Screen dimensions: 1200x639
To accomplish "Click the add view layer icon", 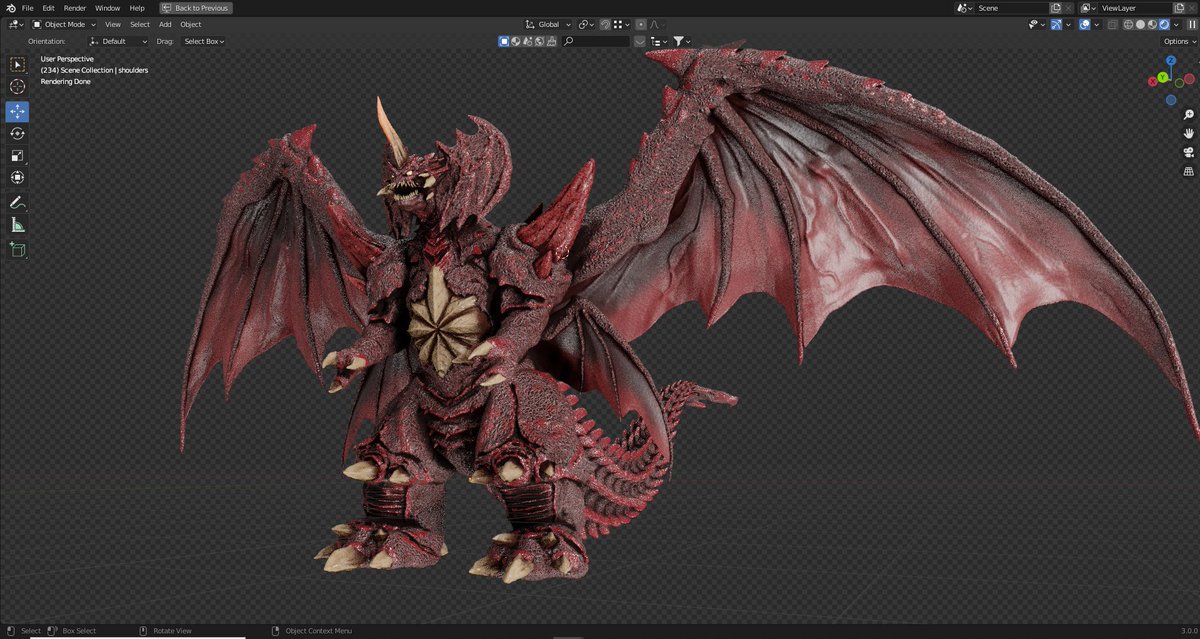I will point(1179,8).
